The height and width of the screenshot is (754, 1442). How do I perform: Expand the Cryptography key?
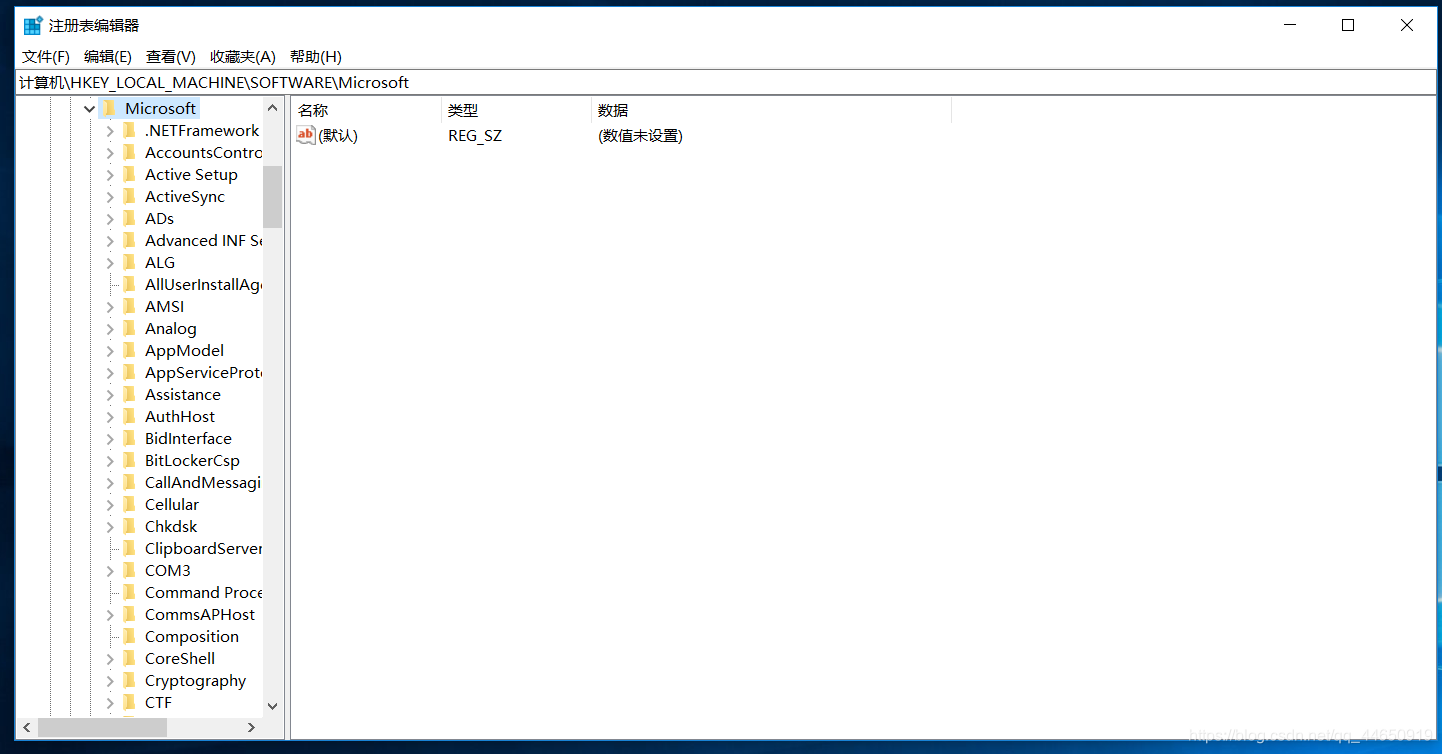[110, 680]
